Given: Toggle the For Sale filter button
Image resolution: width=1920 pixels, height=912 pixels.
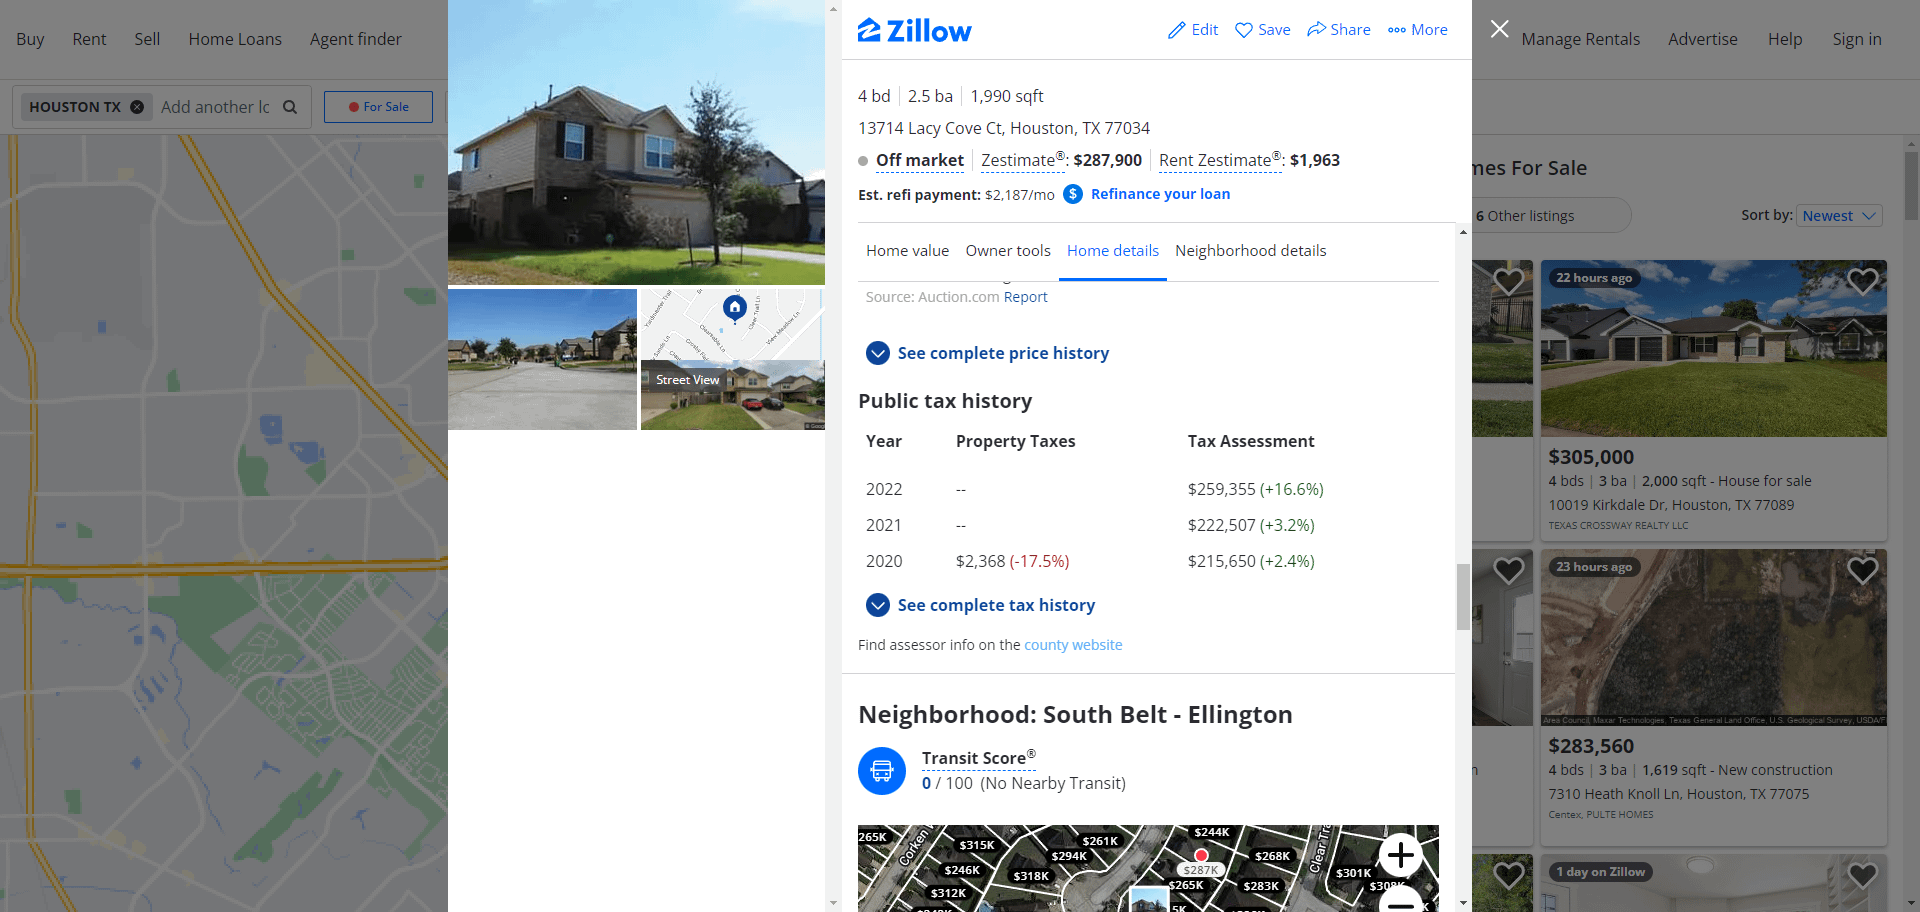Looking at the screenshot, I should coord(378,107).
